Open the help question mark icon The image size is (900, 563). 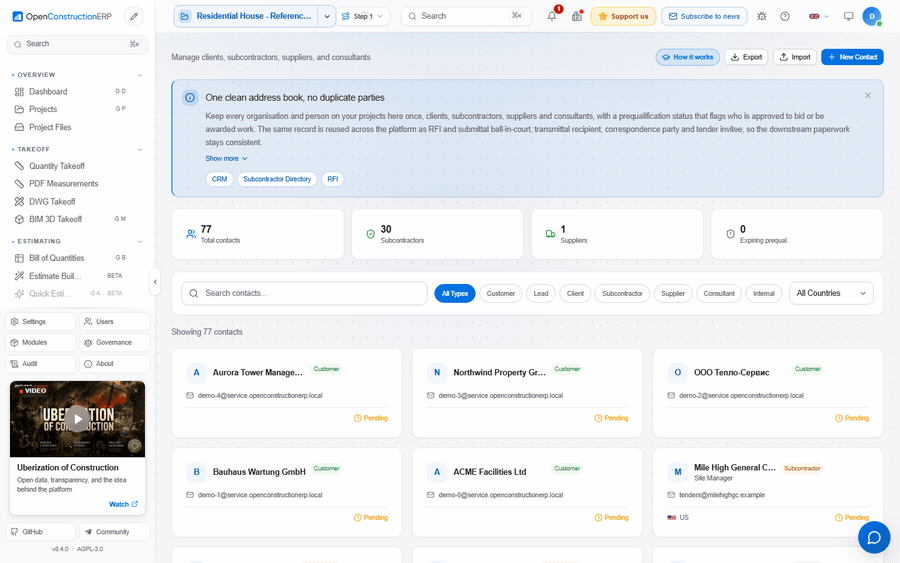point(785,16)
